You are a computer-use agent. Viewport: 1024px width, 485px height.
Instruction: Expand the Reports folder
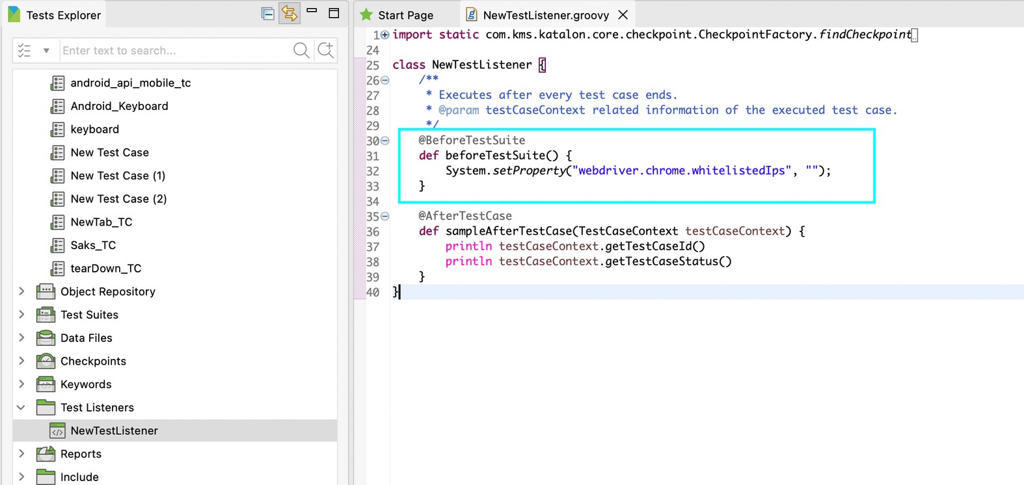click(x=22, y=454)
